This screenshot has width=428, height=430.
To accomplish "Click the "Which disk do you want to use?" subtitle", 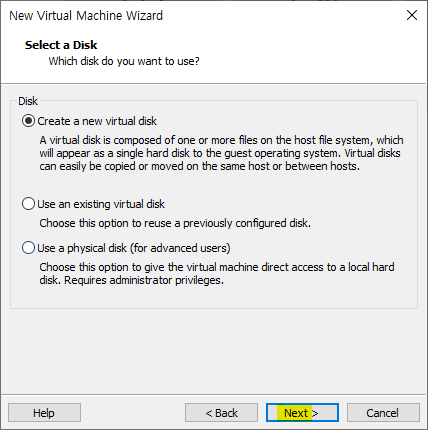I will click(124, 61).
